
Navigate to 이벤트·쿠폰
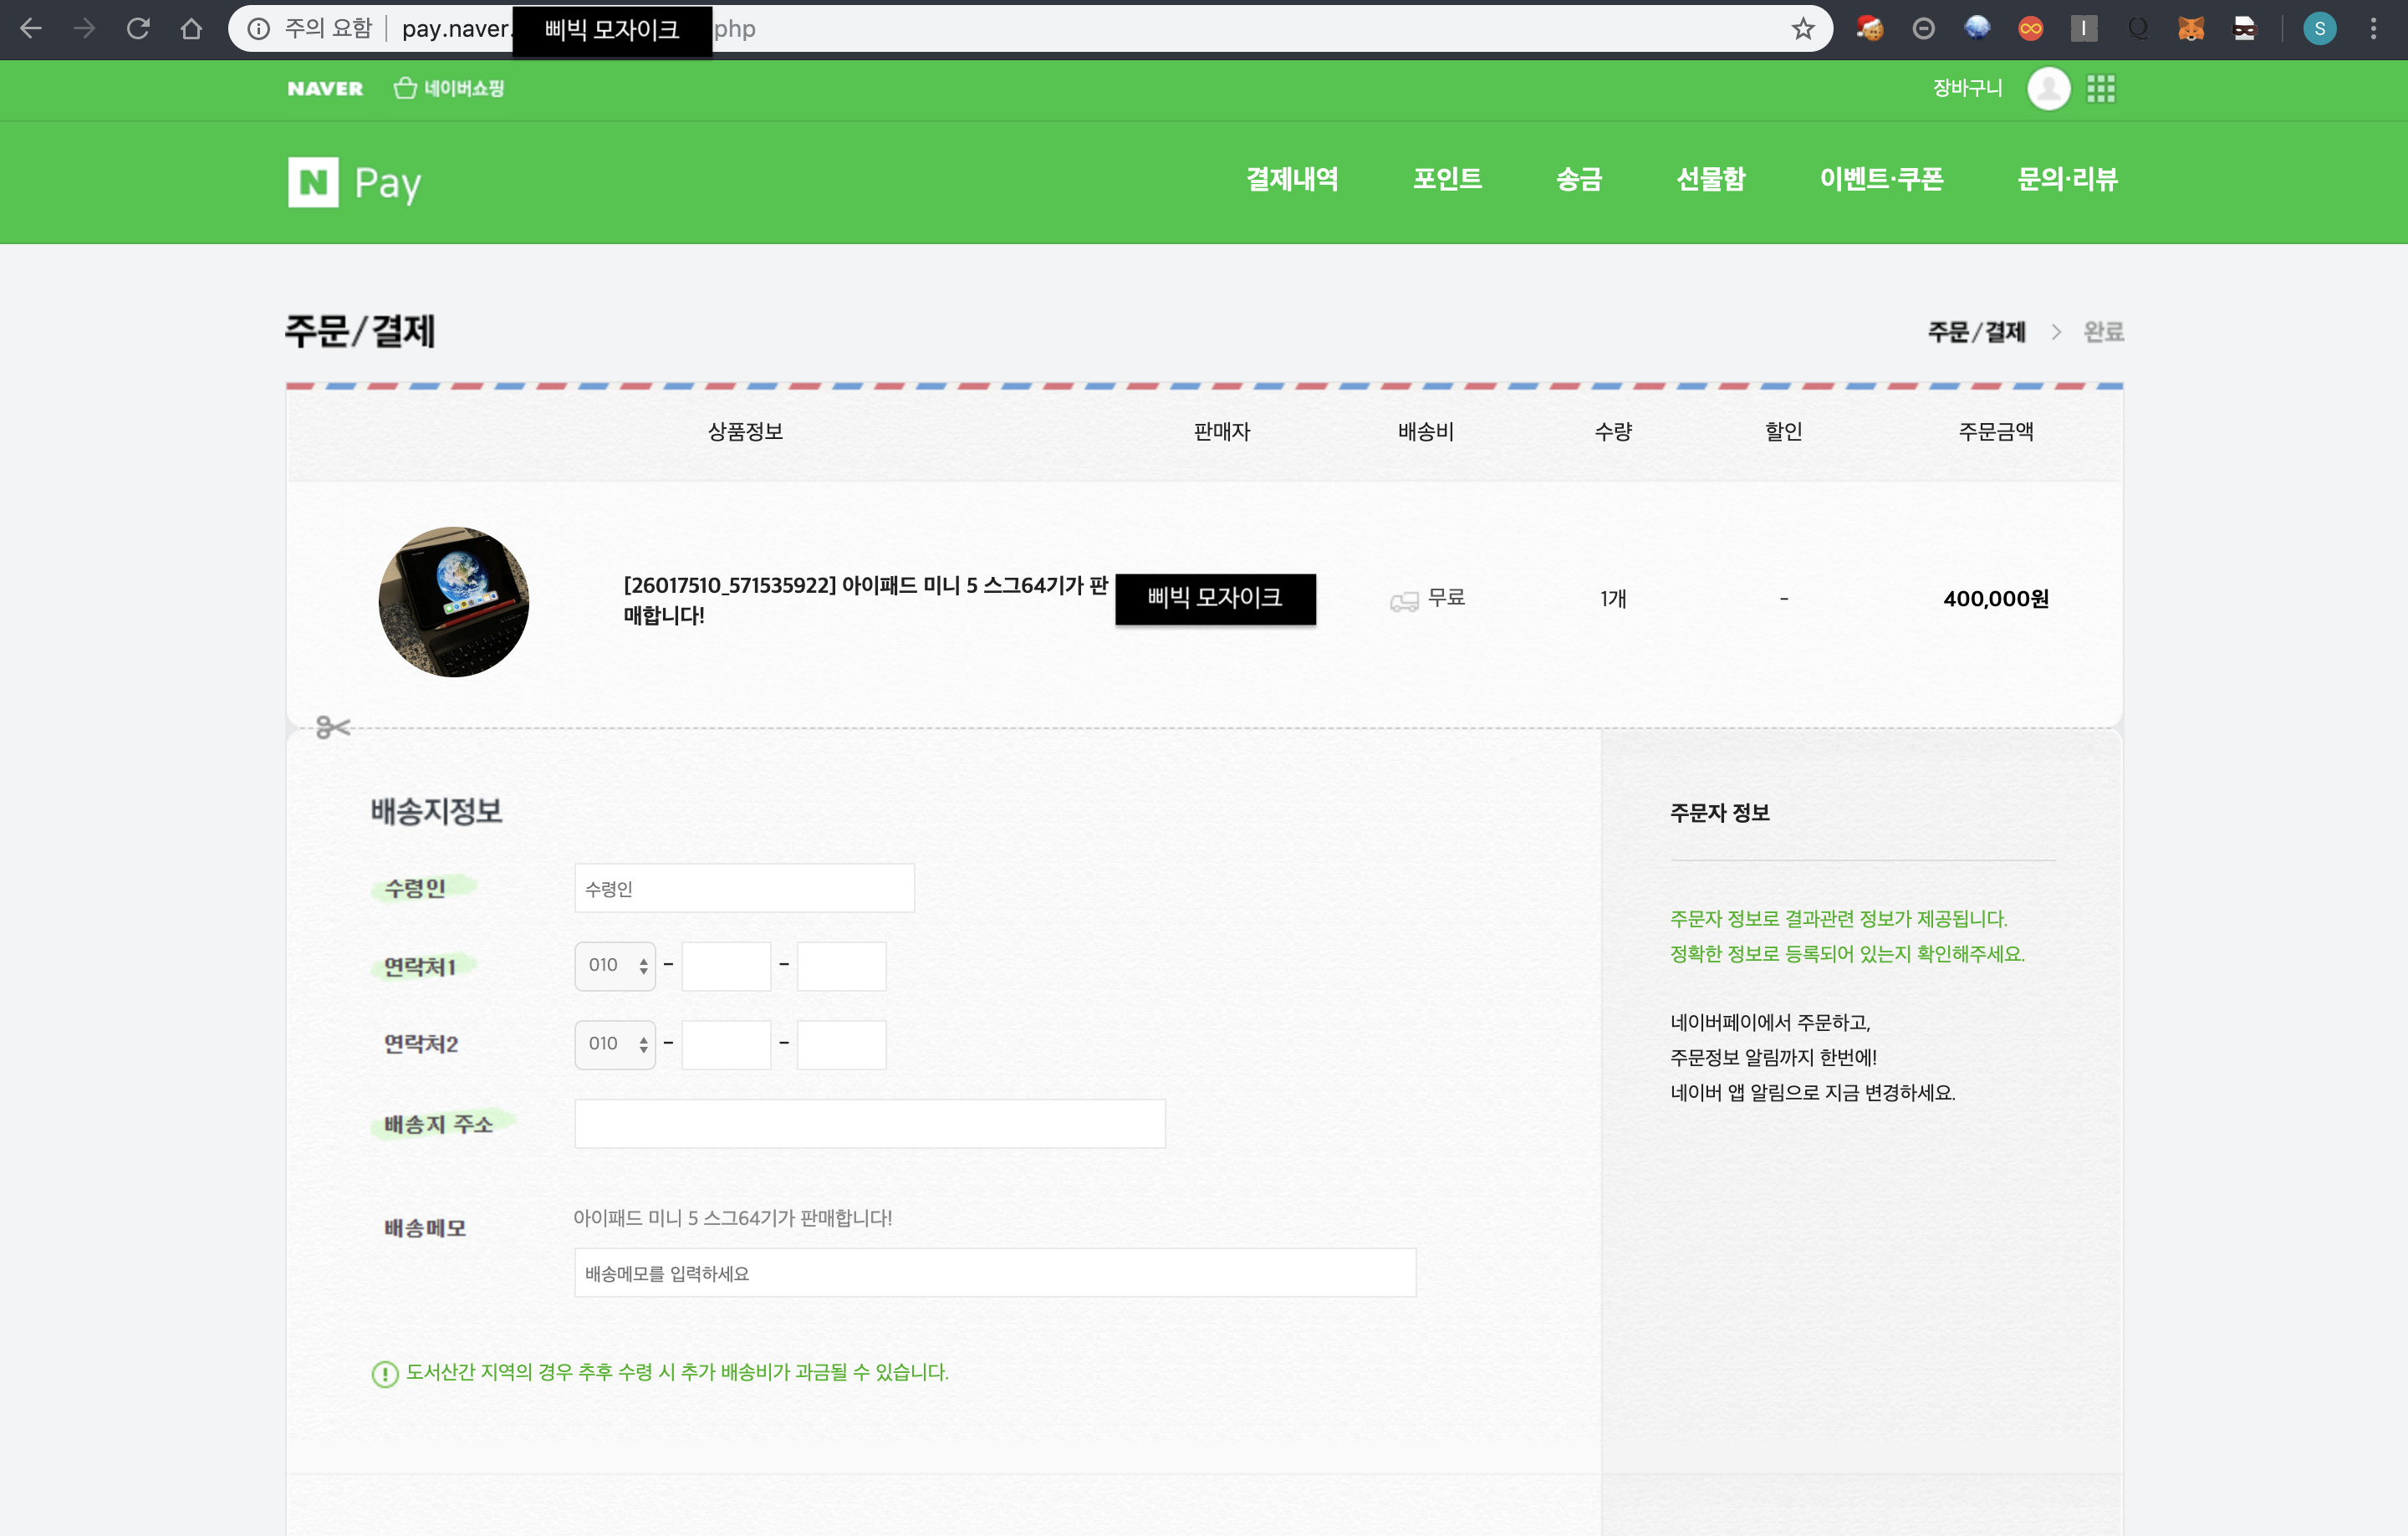click(1881, 180)
